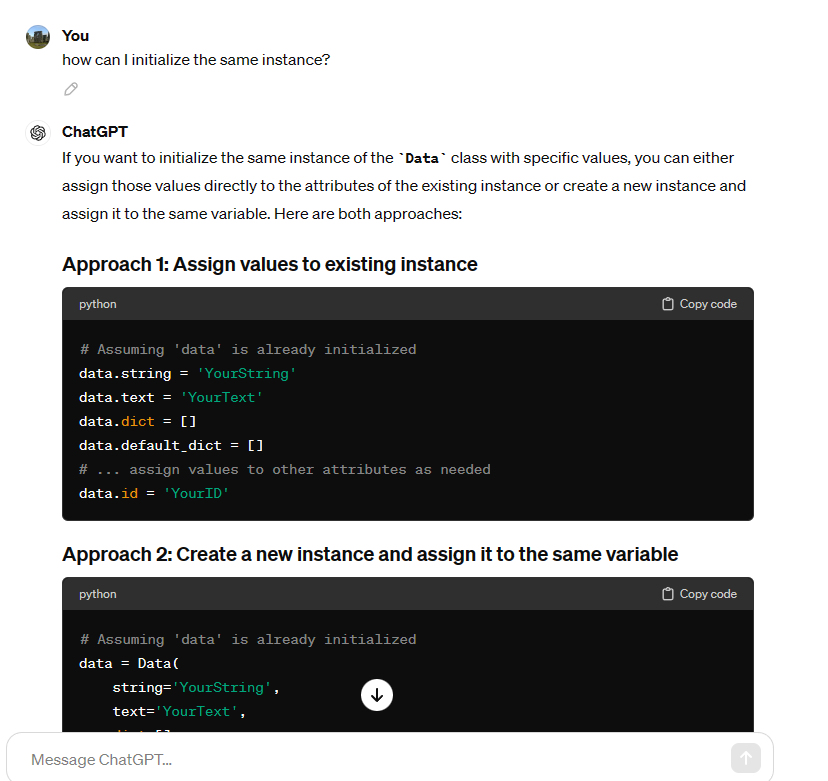
Task: Click the inline `Data` code text
Action: 422,158
